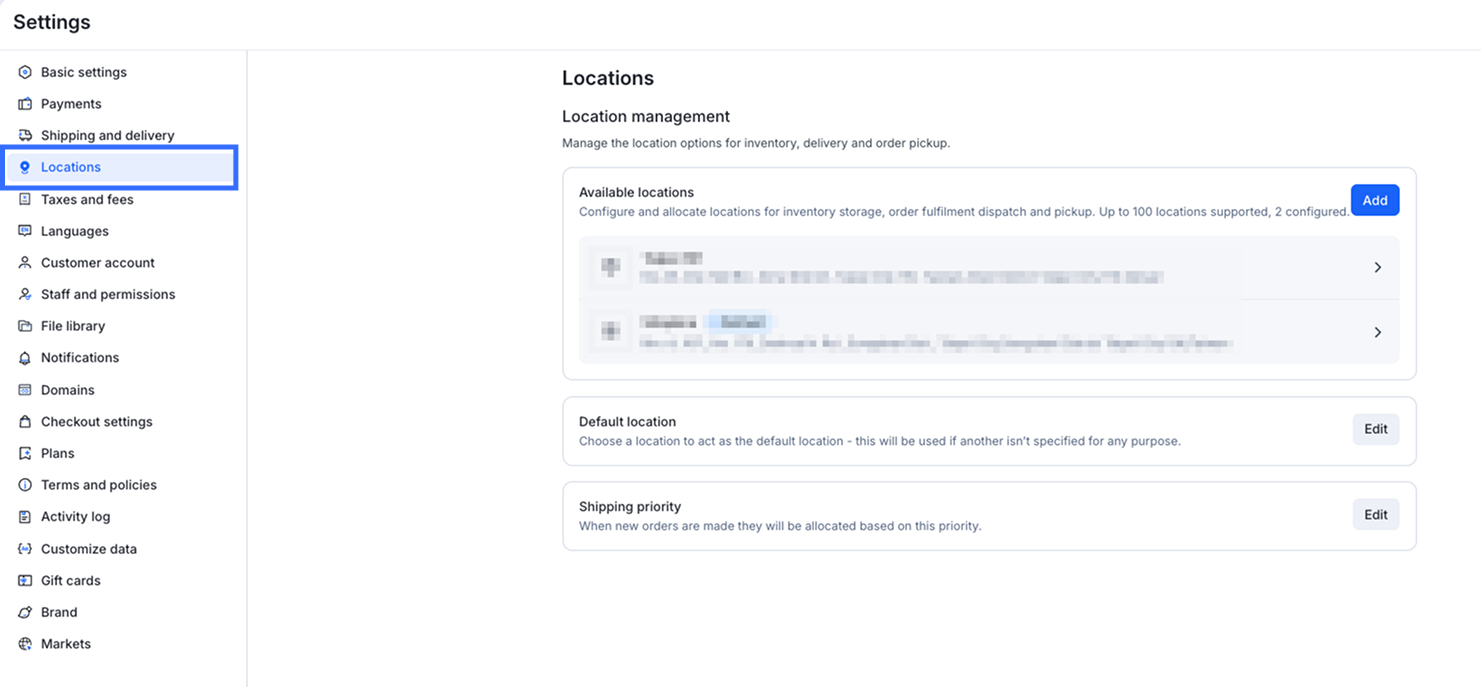Edit the Default location
Image resolution: width=1481 pixels, height=688 pixels.
pos(1375,429)
